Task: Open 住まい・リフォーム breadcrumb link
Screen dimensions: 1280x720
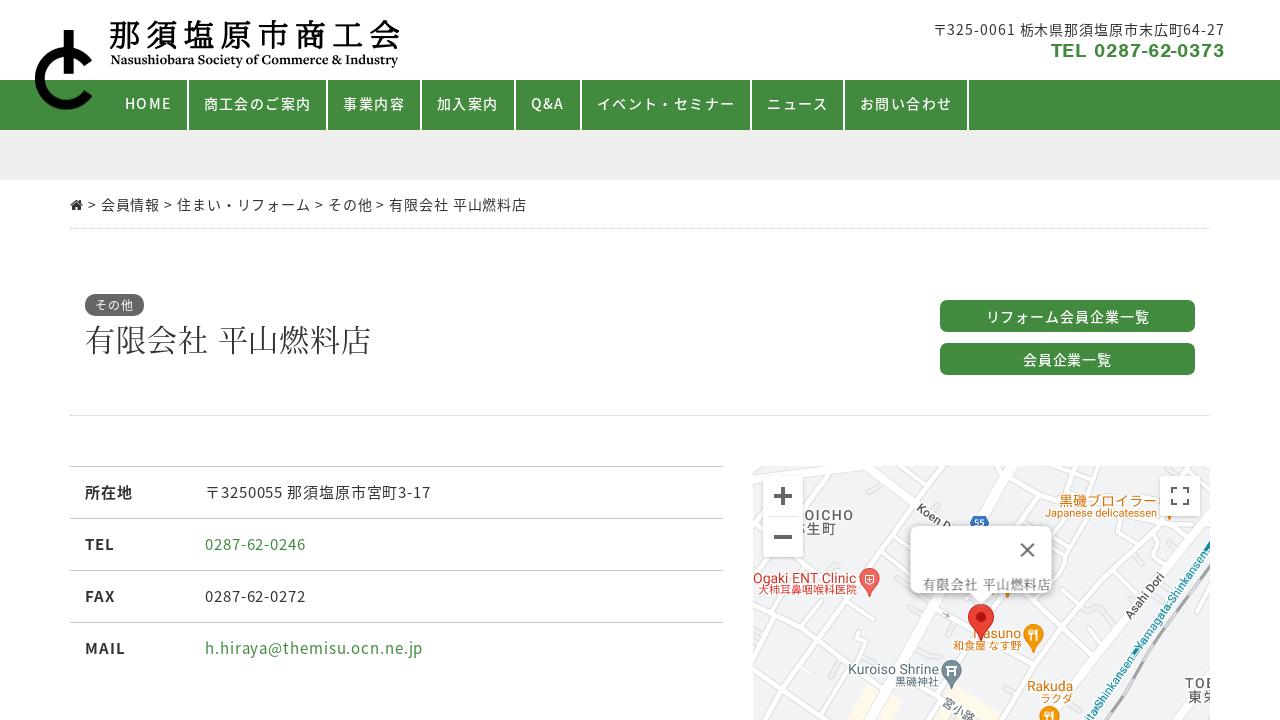Action: coord(244,205)
